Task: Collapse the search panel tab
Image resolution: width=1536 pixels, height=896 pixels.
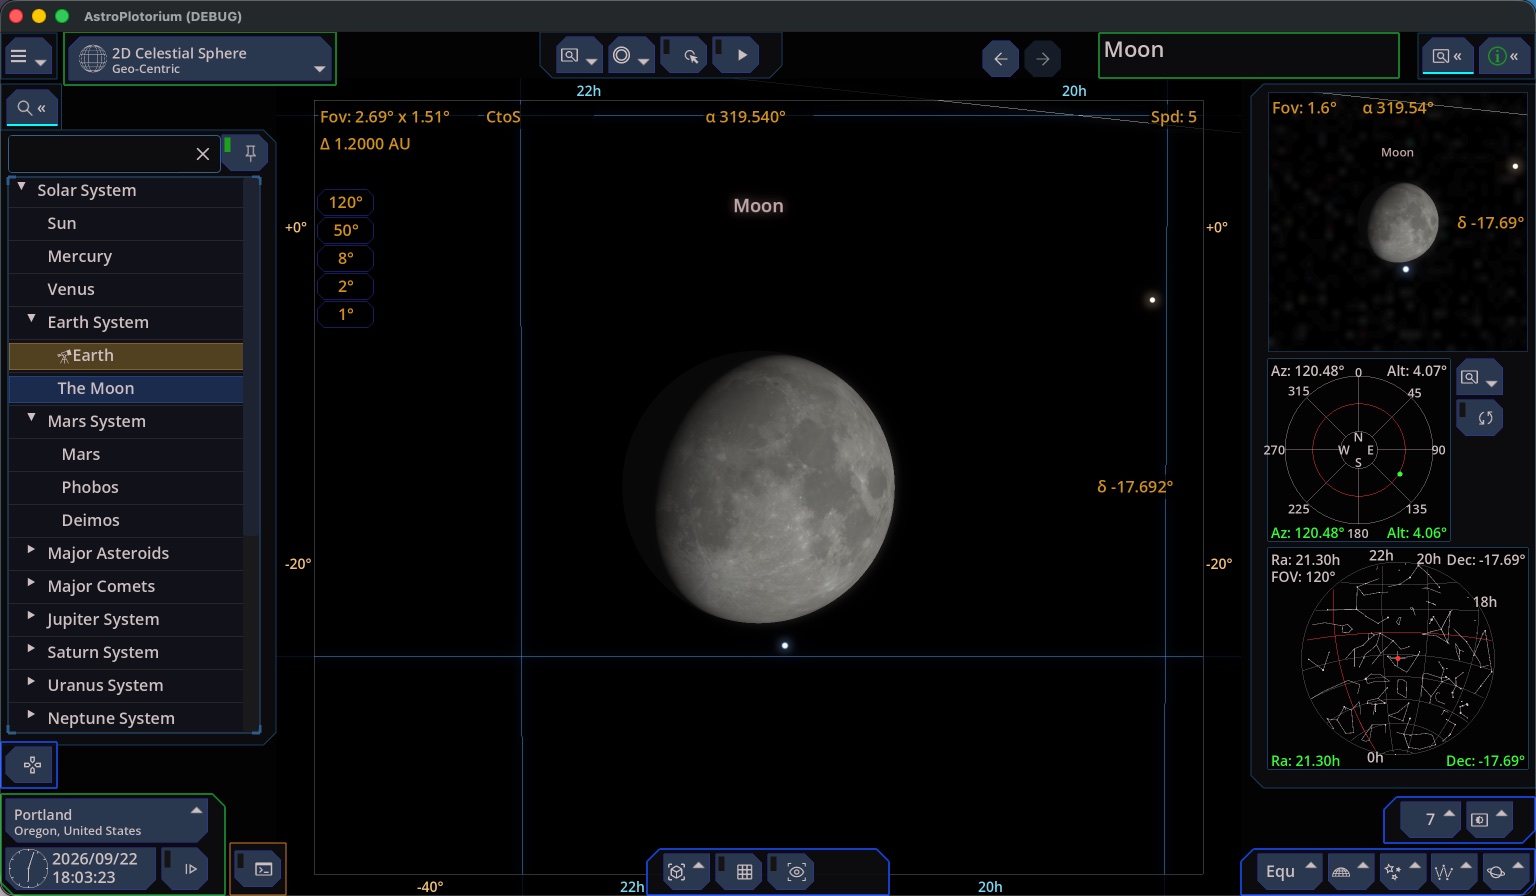Action: (32, 108)
